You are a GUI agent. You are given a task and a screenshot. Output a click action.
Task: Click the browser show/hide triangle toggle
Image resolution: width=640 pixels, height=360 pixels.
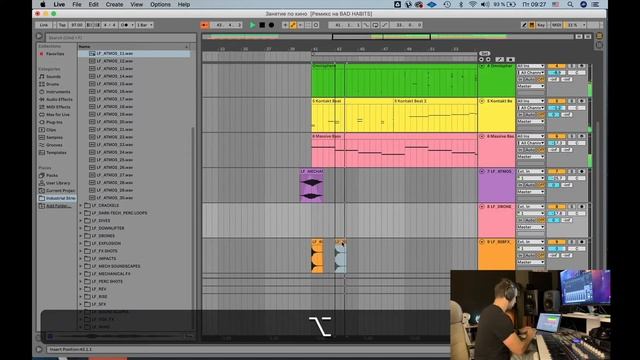pos(39,37)
